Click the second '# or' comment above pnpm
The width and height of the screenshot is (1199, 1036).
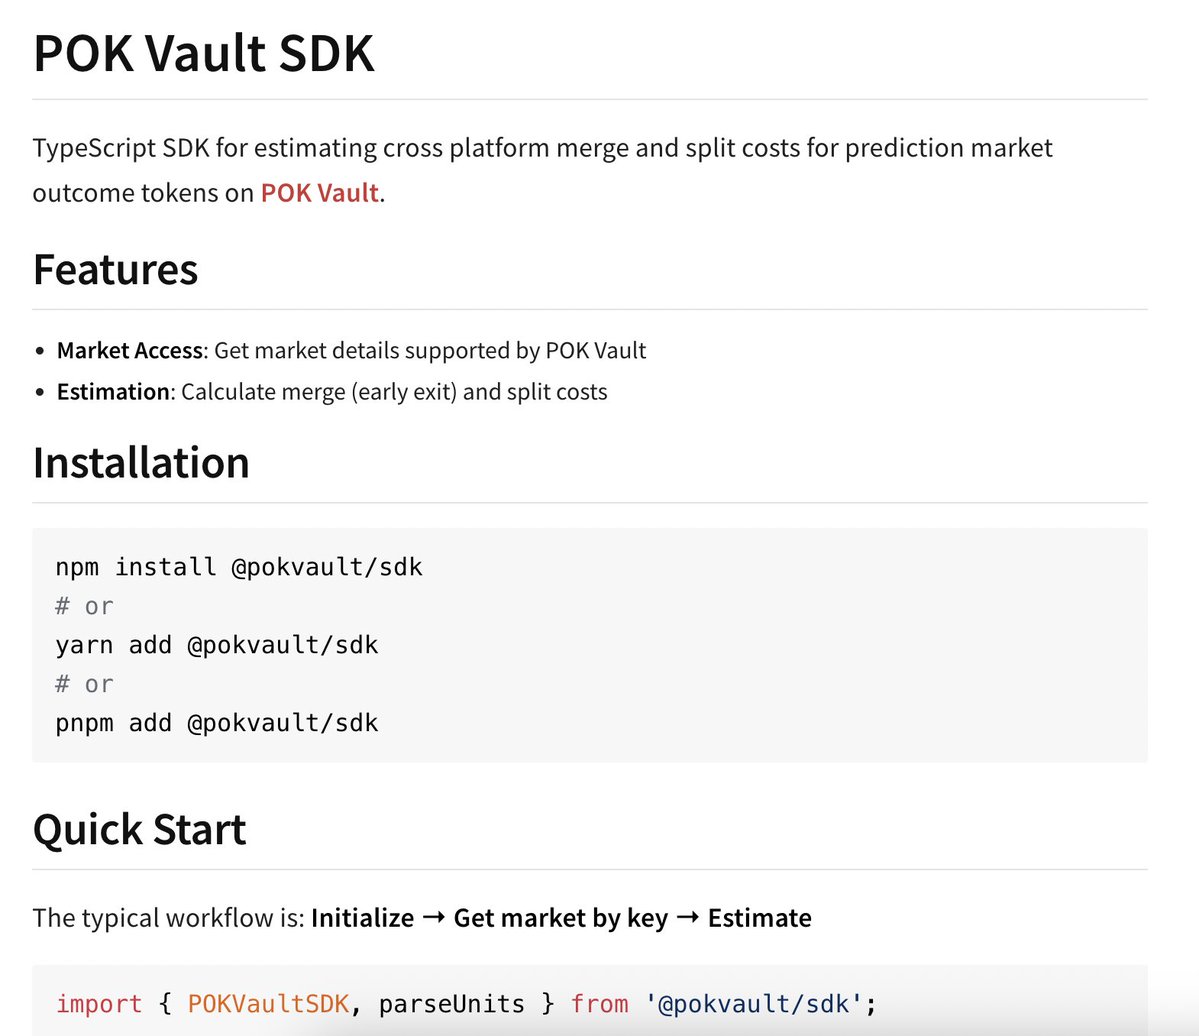pos(84,684)
